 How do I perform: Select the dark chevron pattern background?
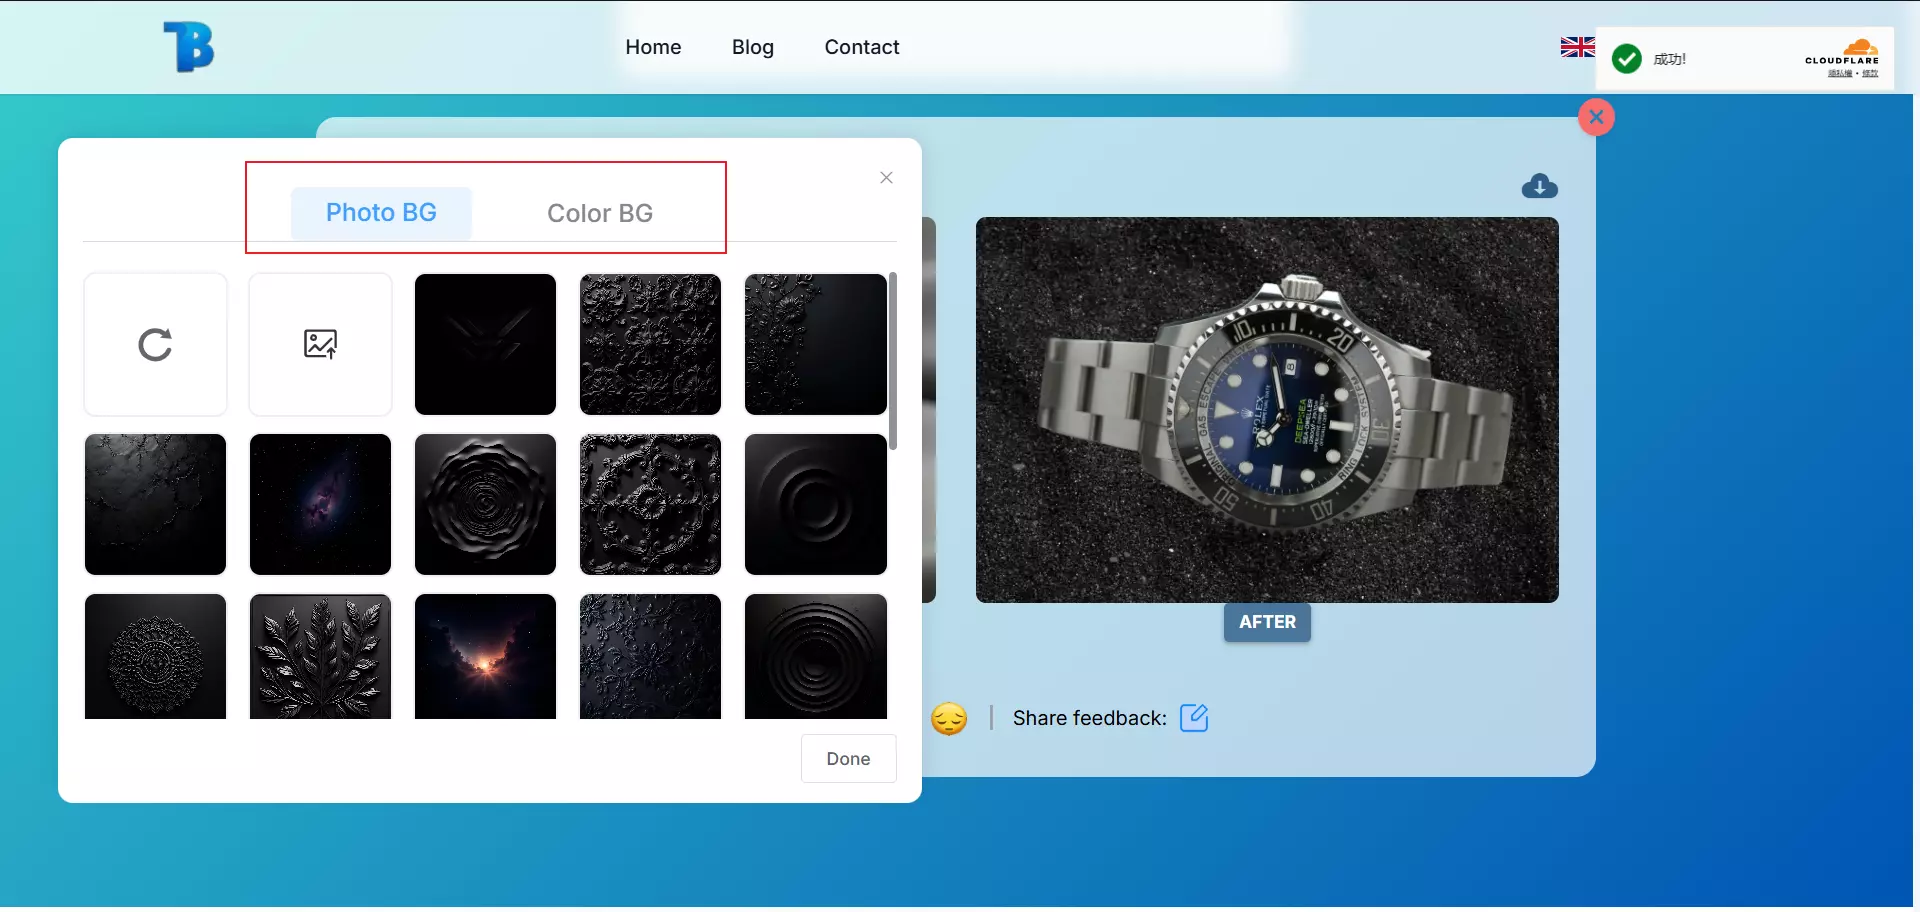click(x=485, y=344)
